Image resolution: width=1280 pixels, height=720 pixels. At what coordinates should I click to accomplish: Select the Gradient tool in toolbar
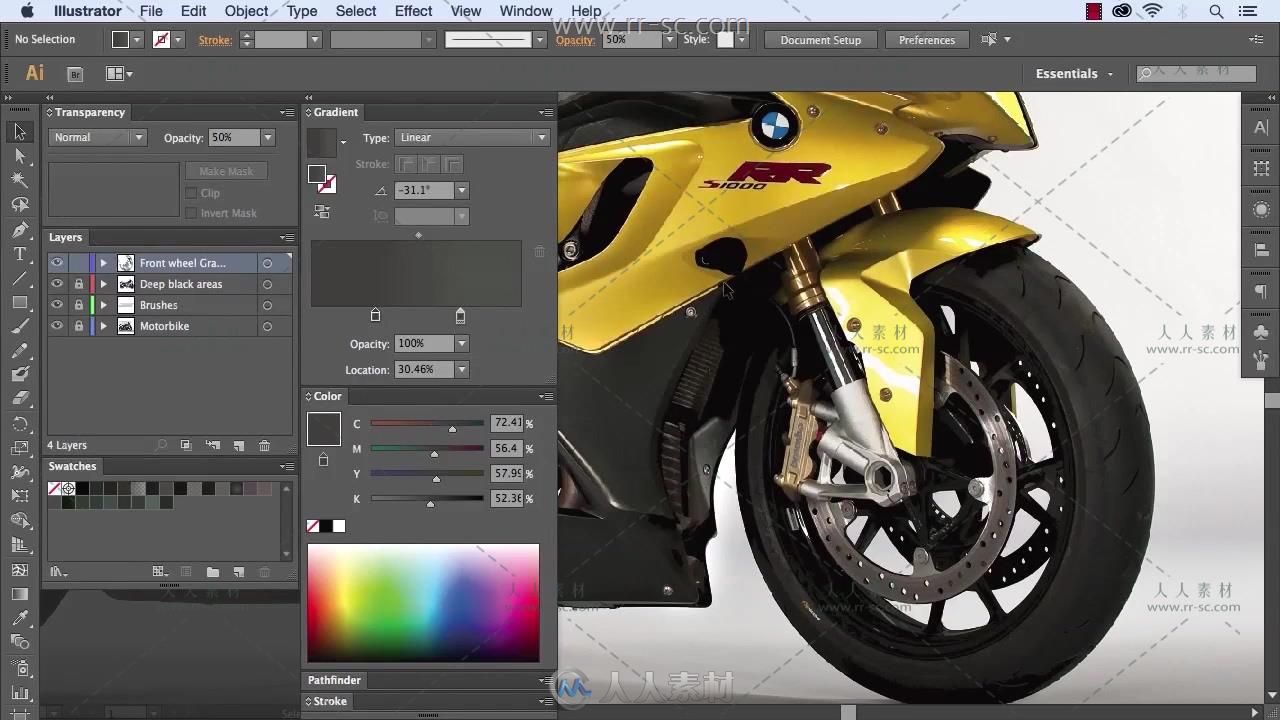tap(19, 594)
